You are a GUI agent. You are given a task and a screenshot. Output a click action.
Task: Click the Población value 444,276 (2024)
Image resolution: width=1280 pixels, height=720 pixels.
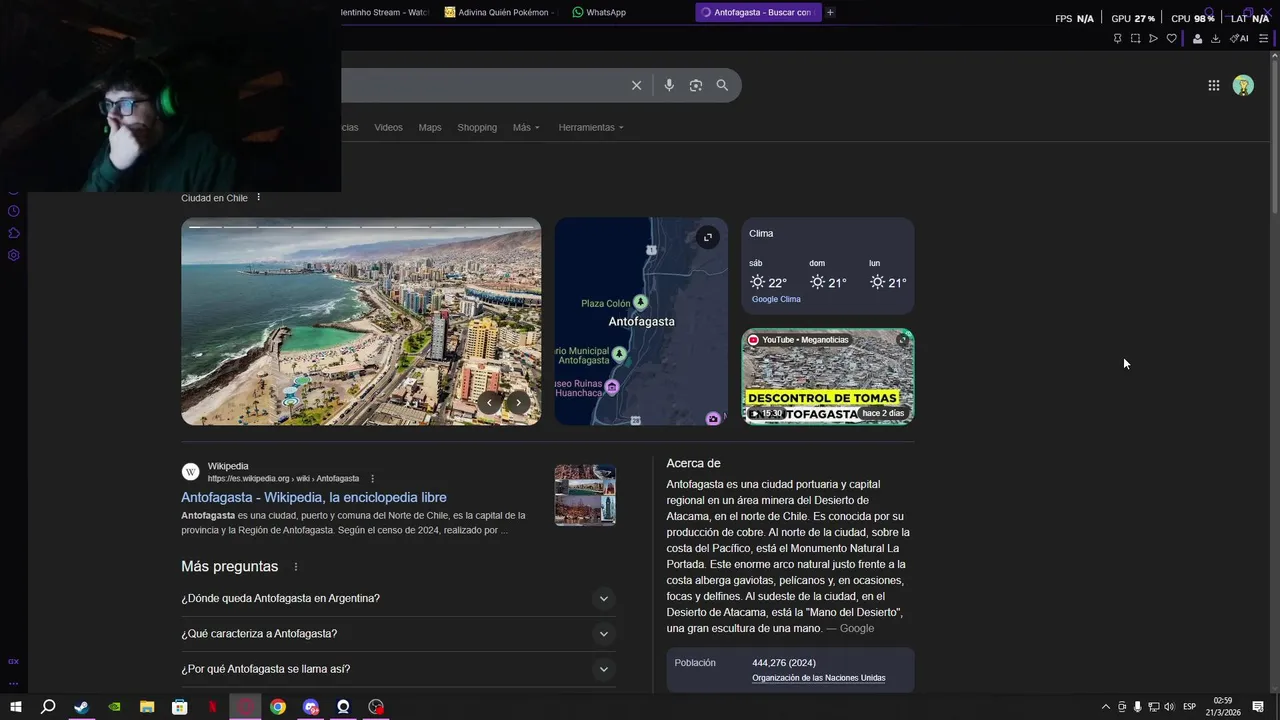point(784,663)
